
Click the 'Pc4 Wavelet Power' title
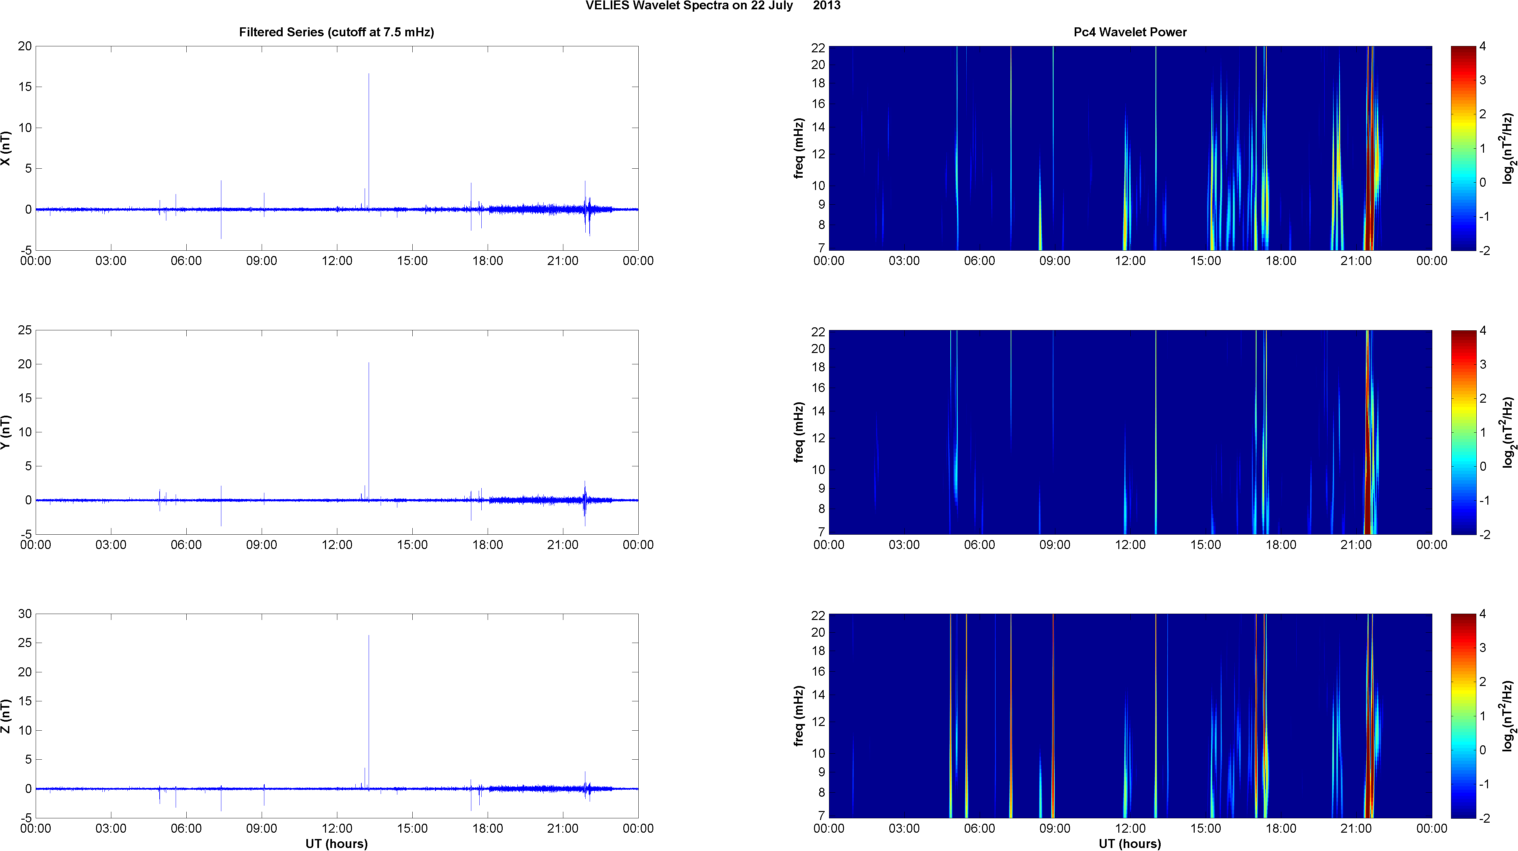point(1130,32)
